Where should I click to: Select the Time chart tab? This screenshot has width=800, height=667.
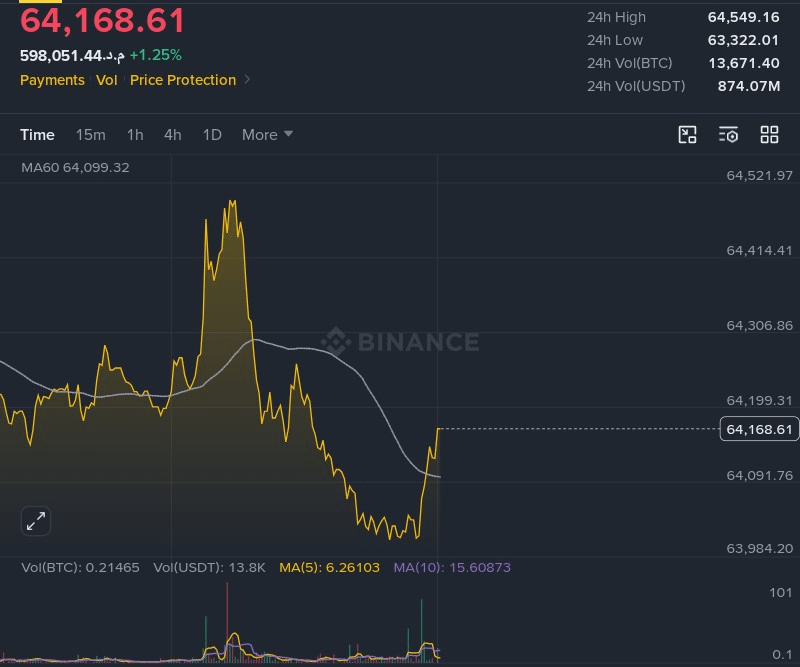coord(37,135)
